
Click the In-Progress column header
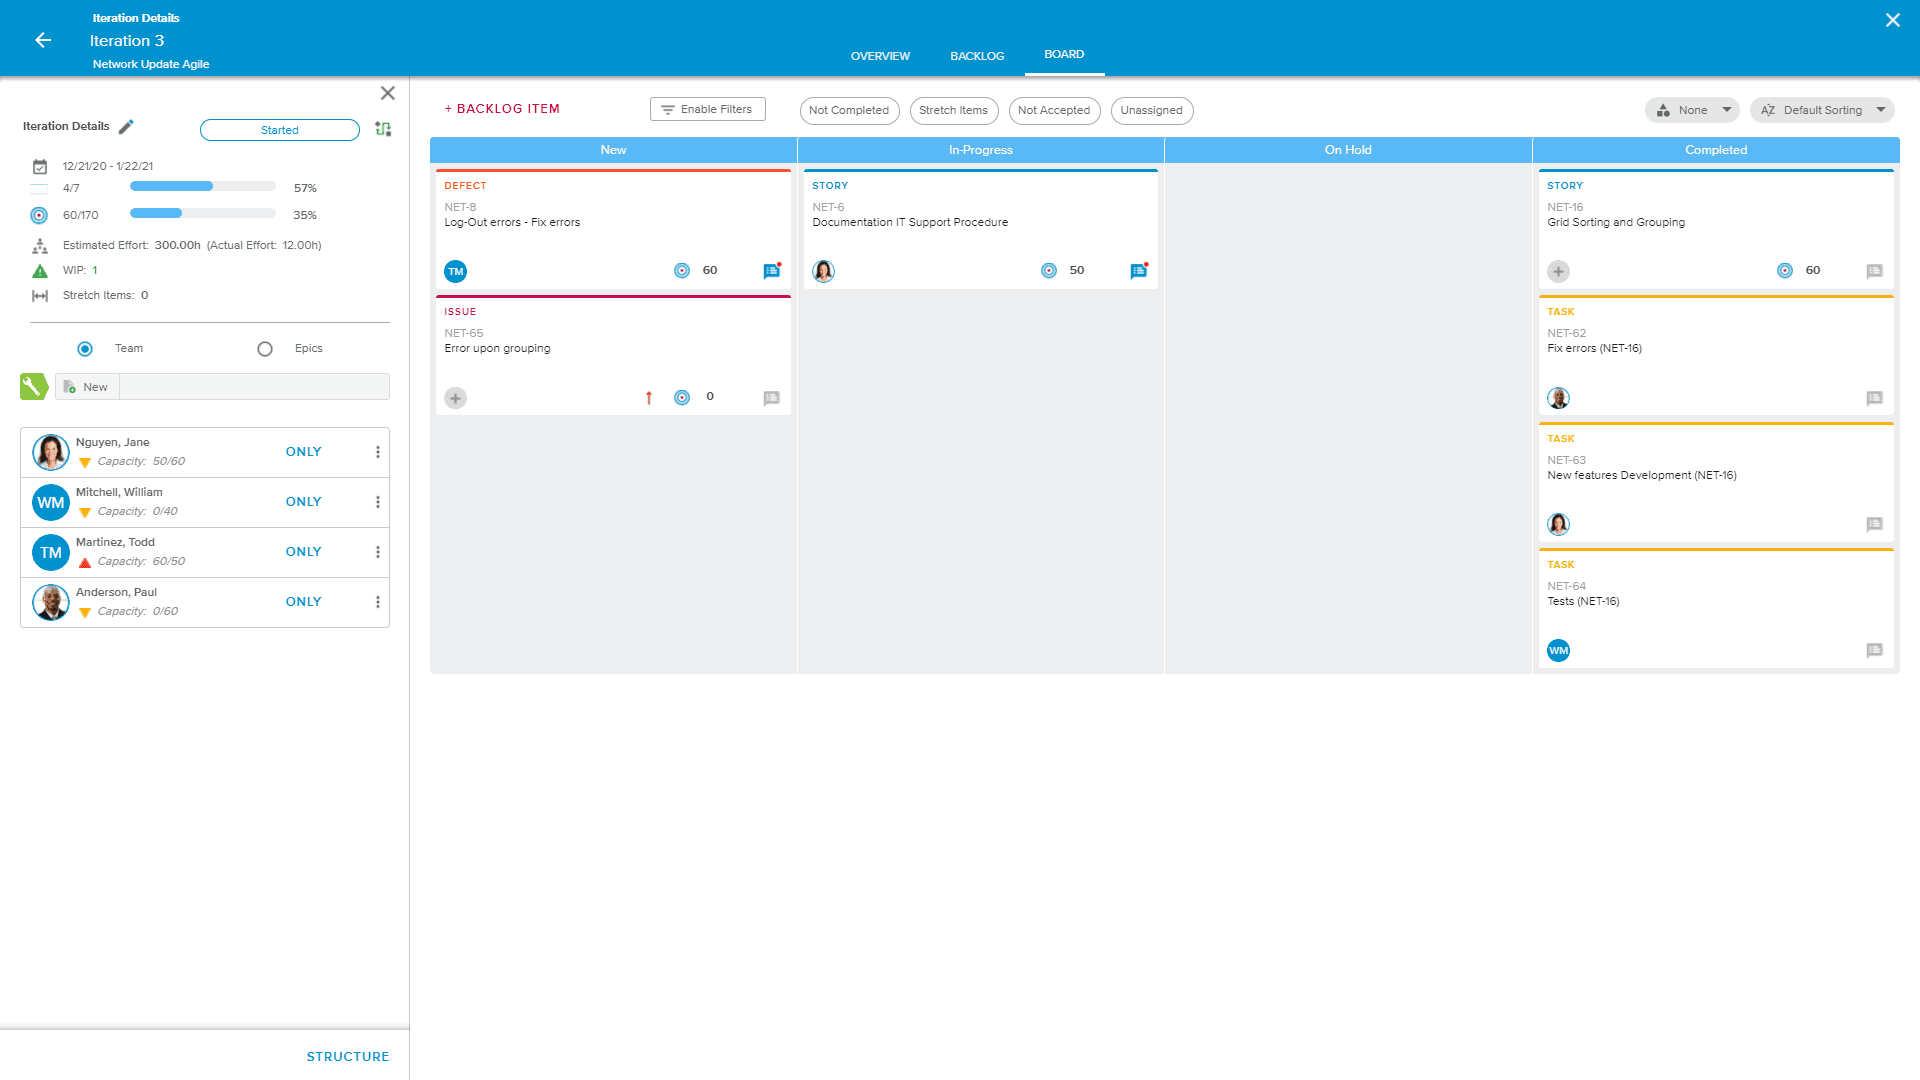[x=981, y=150]
